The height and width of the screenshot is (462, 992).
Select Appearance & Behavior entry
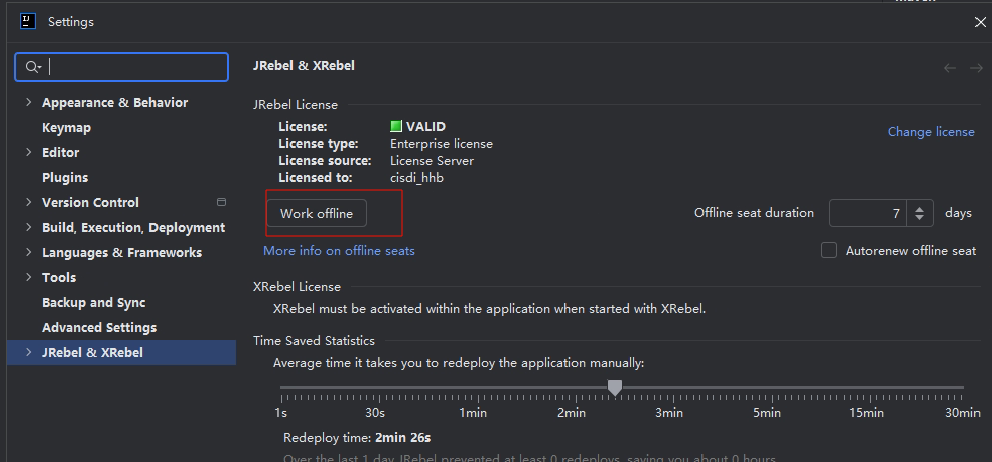[115, 103]
